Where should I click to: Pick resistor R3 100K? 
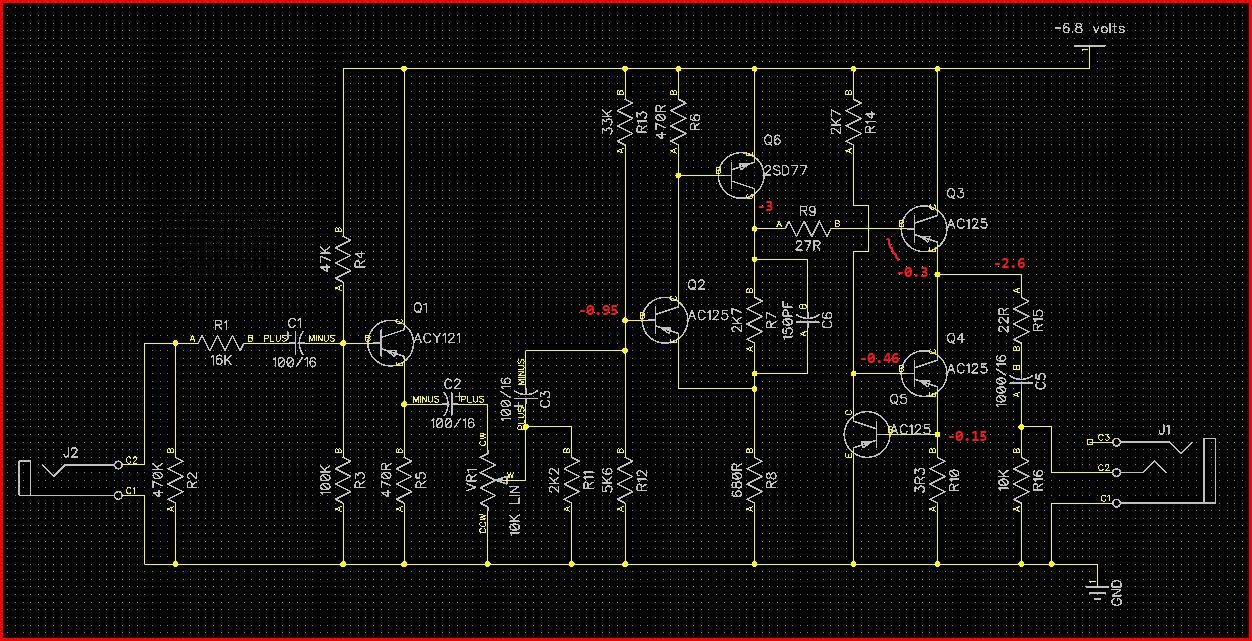tap(343, 480)
